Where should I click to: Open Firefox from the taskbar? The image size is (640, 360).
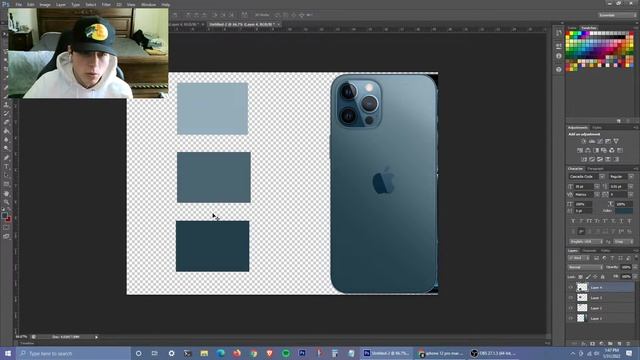pos(237,353)
